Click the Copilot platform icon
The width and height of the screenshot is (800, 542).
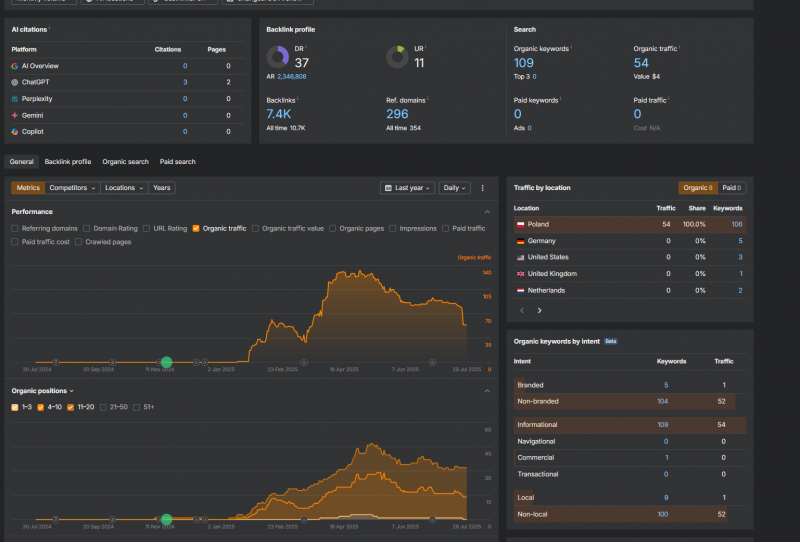click(x=14, y=131)
